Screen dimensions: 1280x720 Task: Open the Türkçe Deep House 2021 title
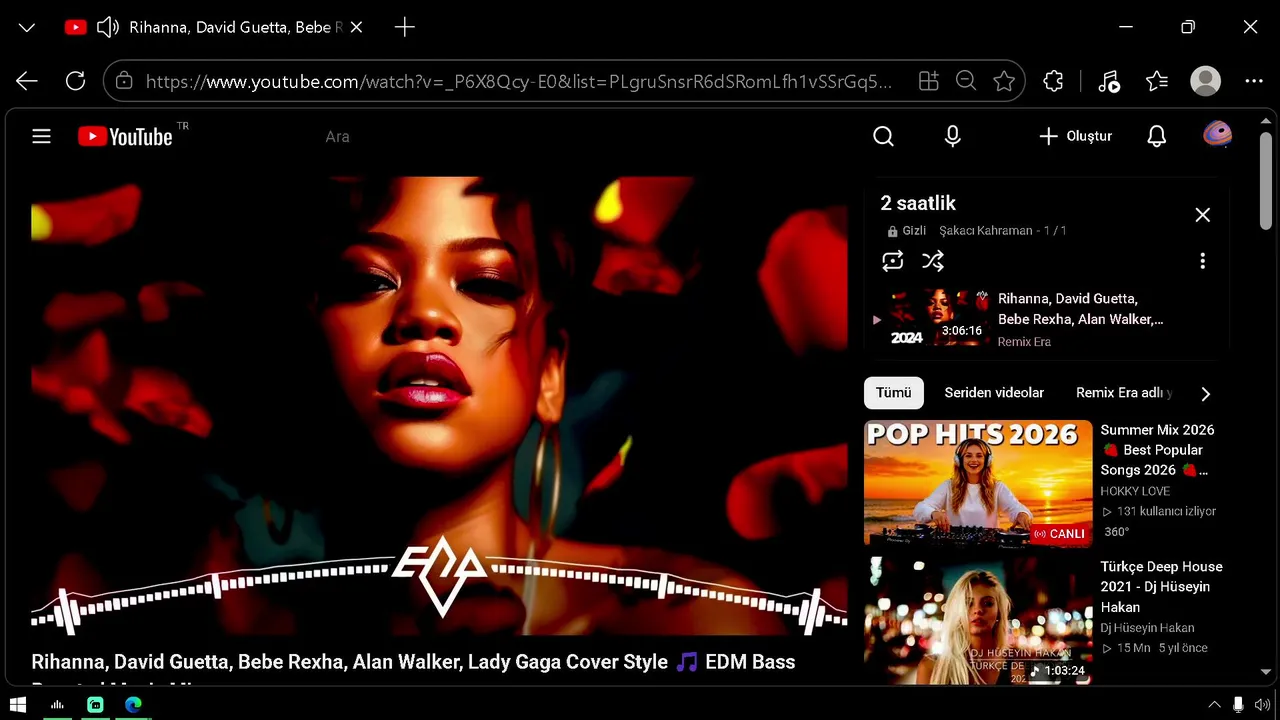pos(1161,587)
